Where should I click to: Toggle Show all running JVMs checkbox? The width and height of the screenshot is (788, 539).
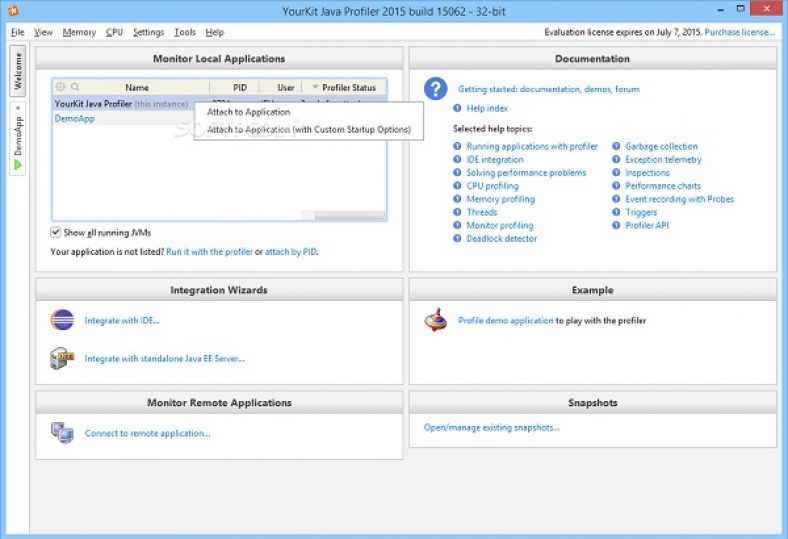(56, 232)
